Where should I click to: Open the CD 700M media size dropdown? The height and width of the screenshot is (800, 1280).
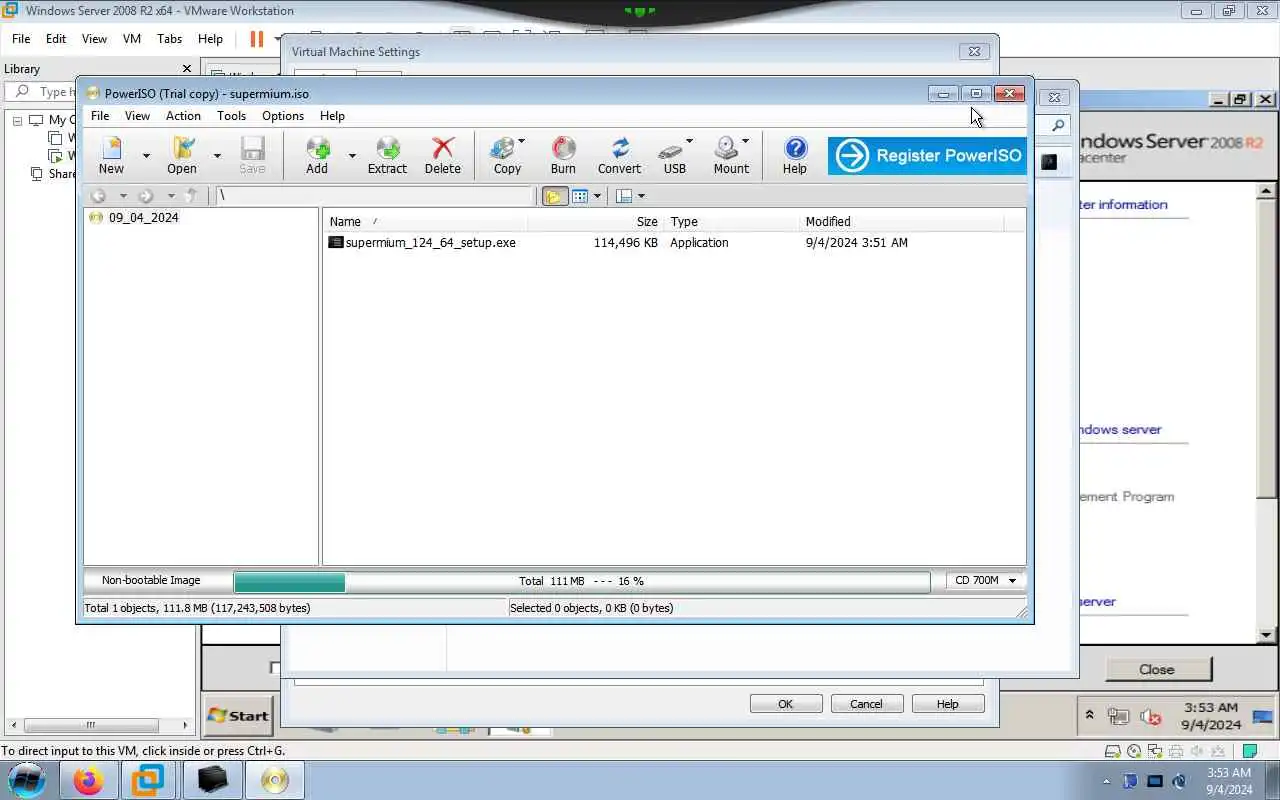click(985, 580)
